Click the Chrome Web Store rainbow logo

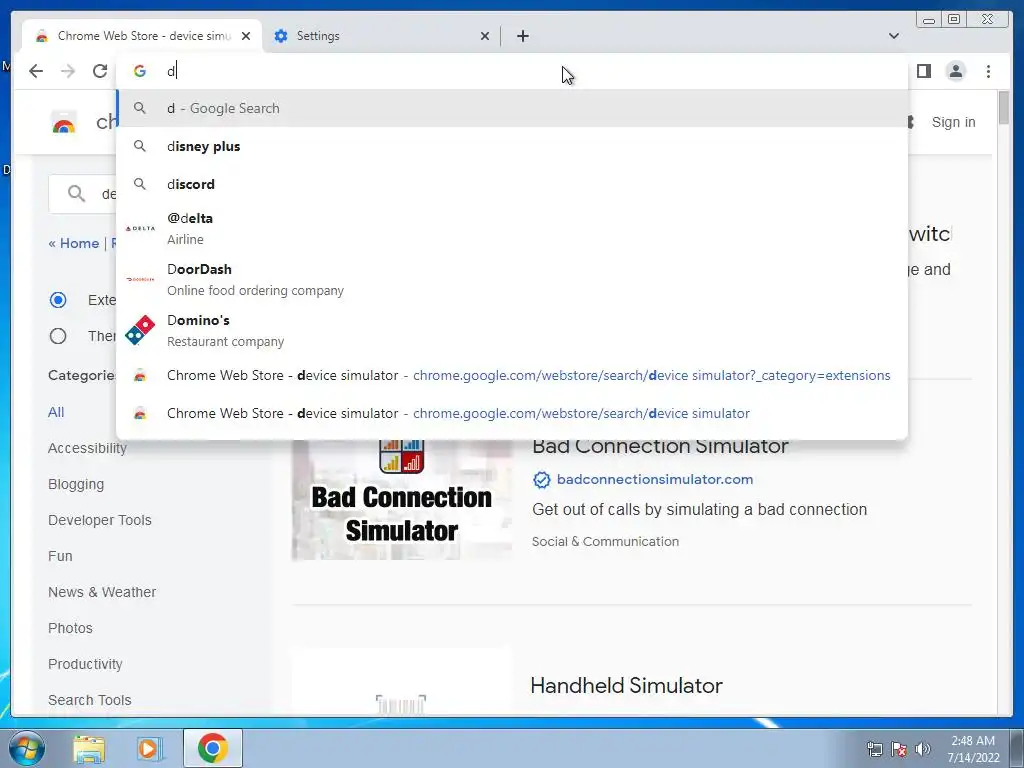click(63, 123)
